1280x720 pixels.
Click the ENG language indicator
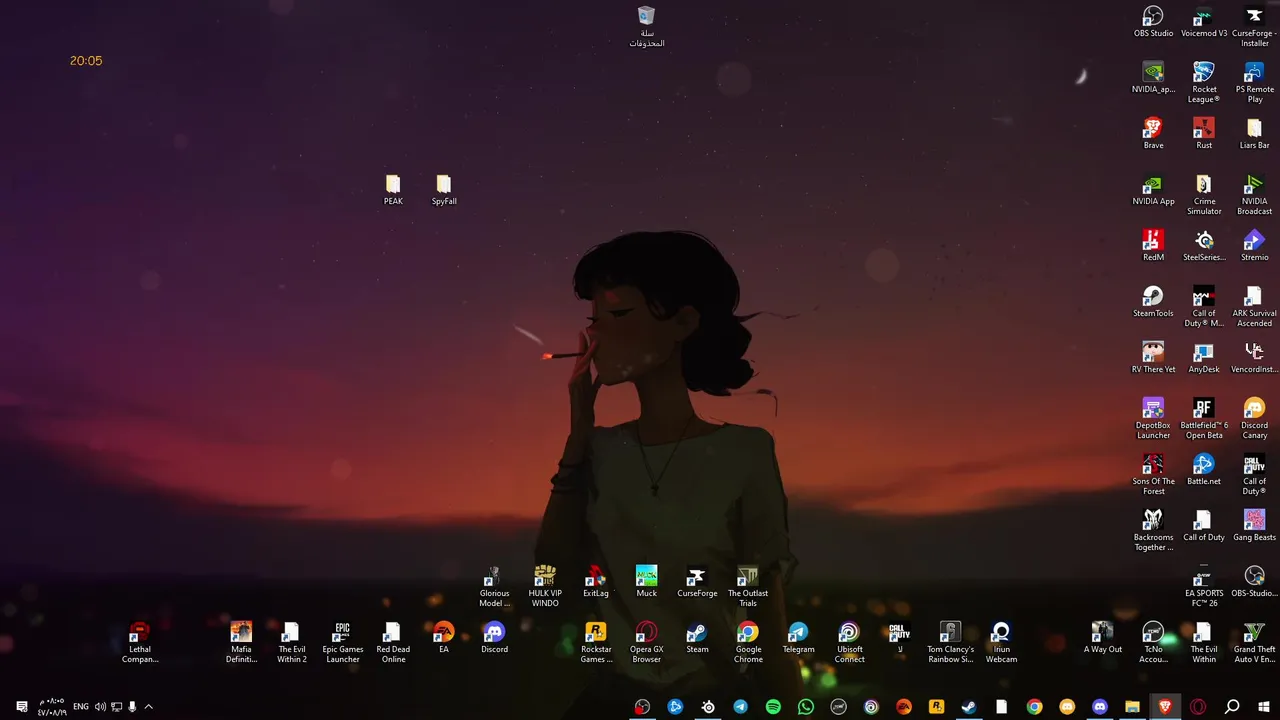click(x=81, y=707)
